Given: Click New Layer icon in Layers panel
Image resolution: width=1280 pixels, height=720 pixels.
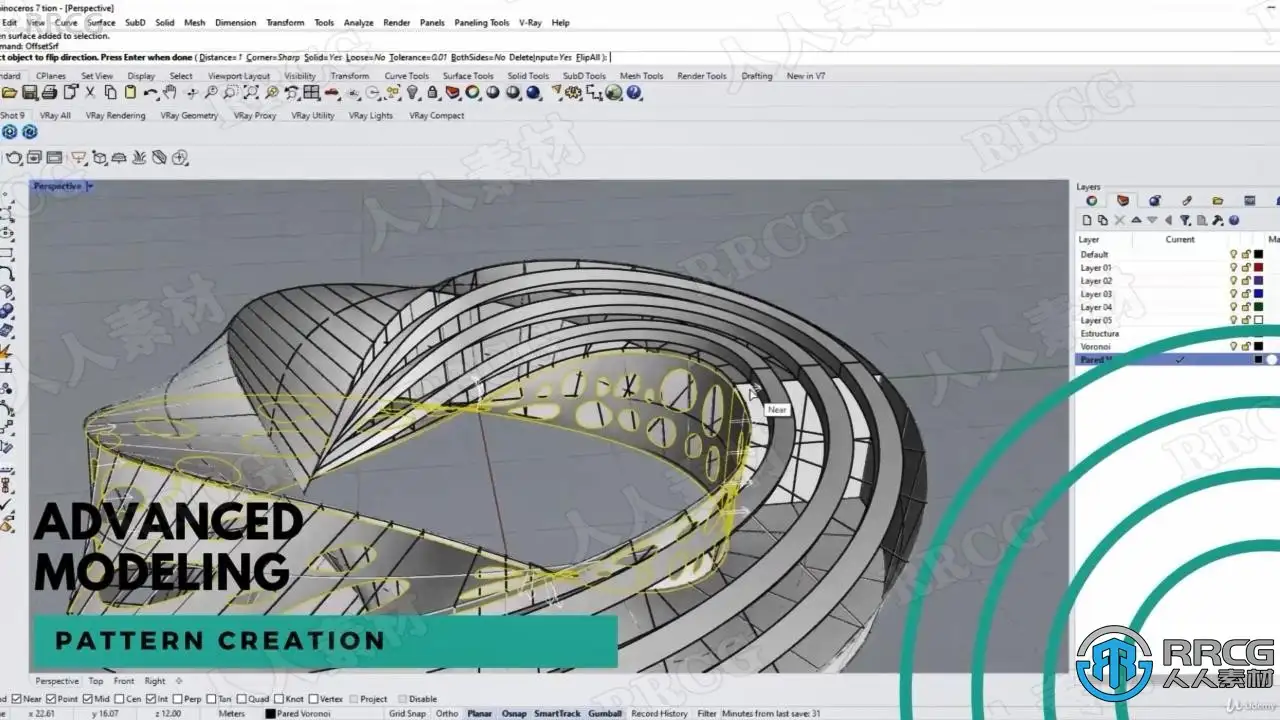Looking at the screenshot, I should click(x=1087, y=220).
